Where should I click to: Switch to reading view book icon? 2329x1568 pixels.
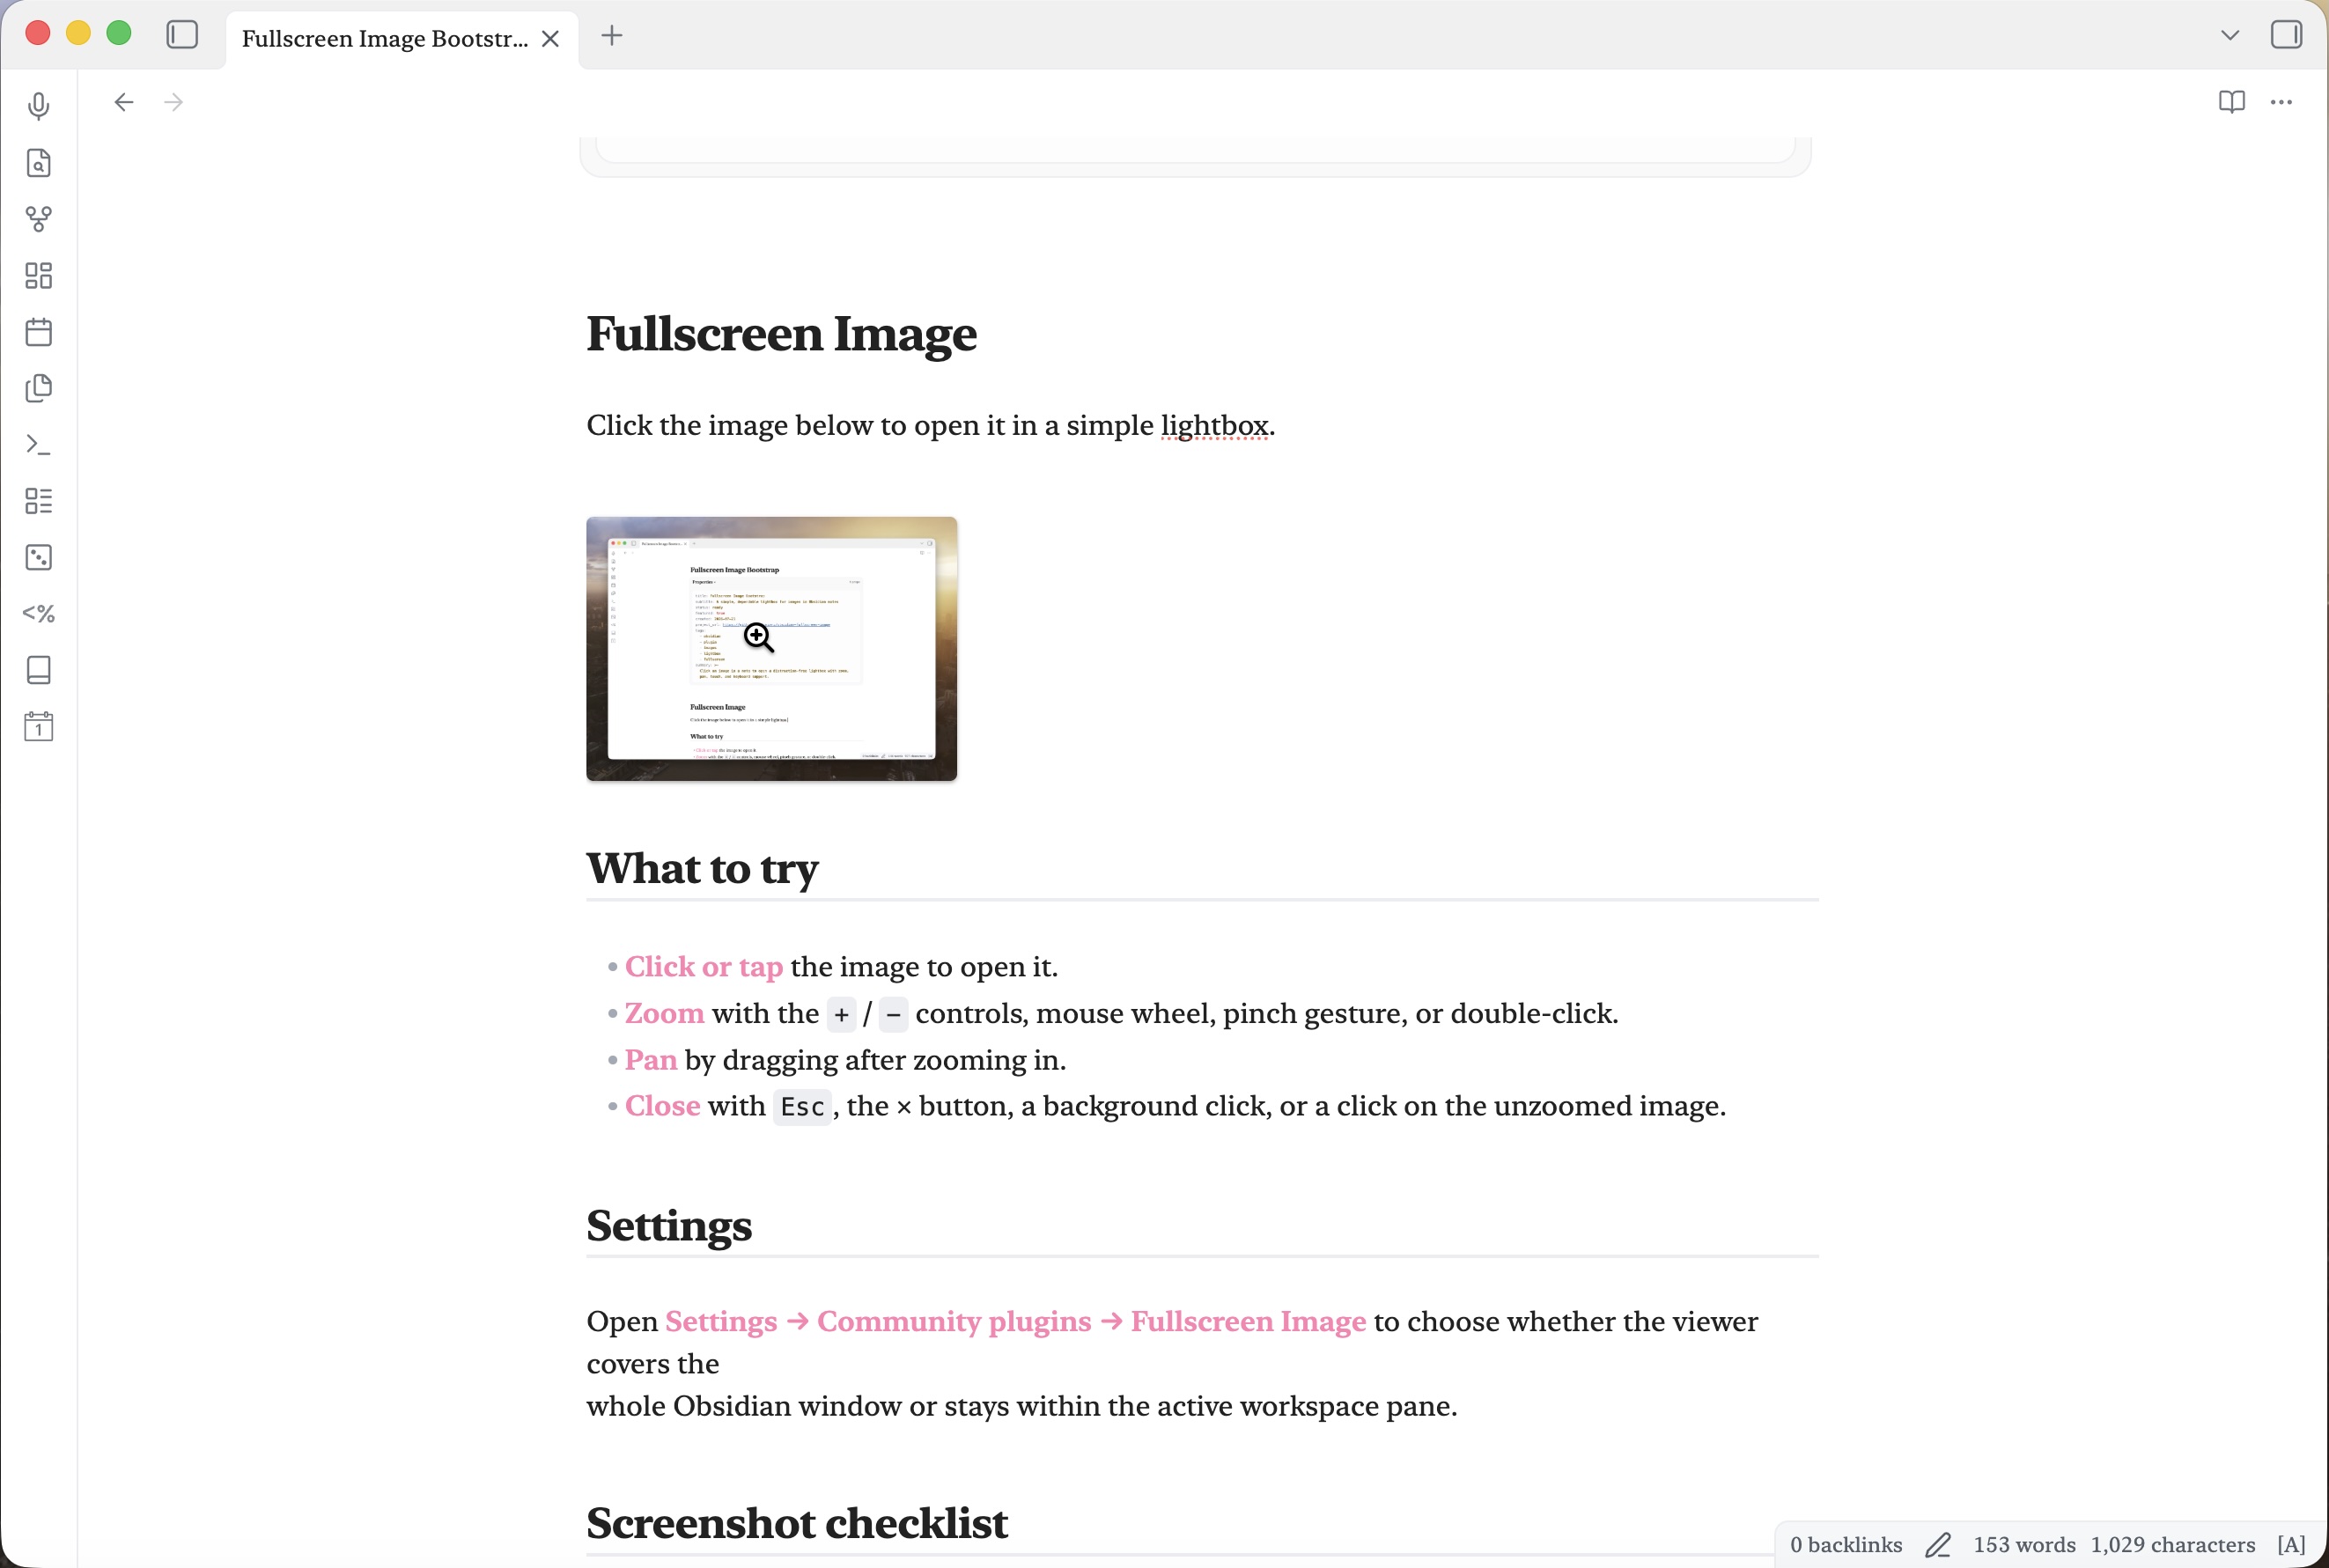(2232, 102)
